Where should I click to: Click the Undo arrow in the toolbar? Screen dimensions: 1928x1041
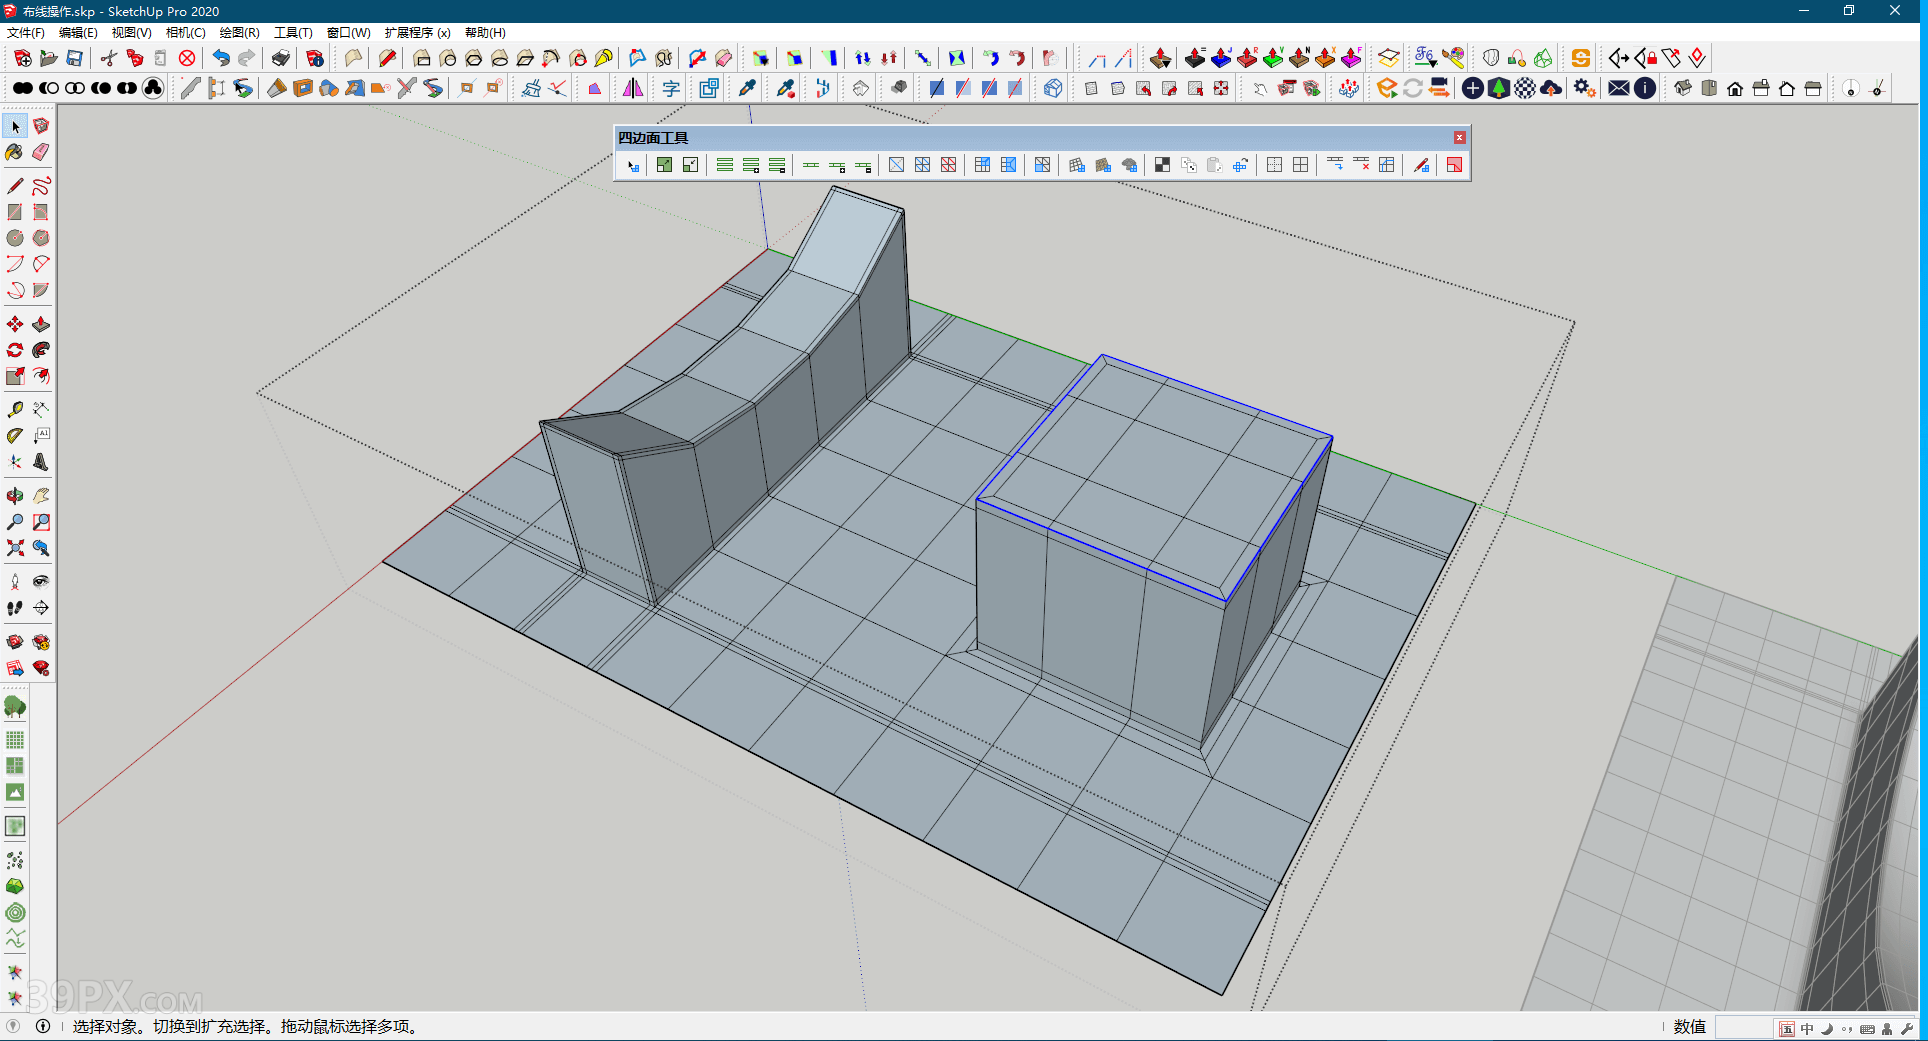[x=221, y=58]
